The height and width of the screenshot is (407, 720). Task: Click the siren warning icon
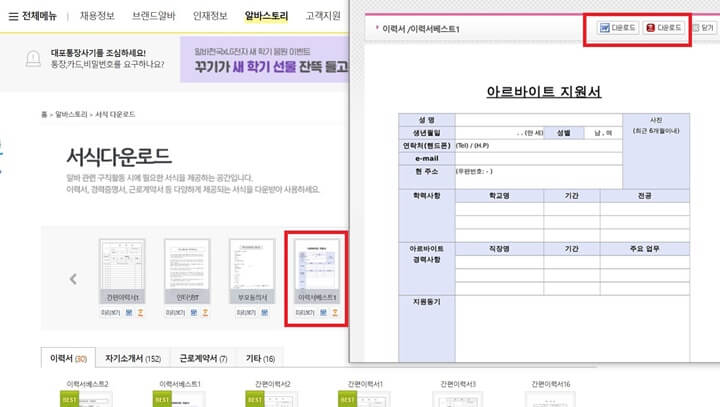click(33, 58)
